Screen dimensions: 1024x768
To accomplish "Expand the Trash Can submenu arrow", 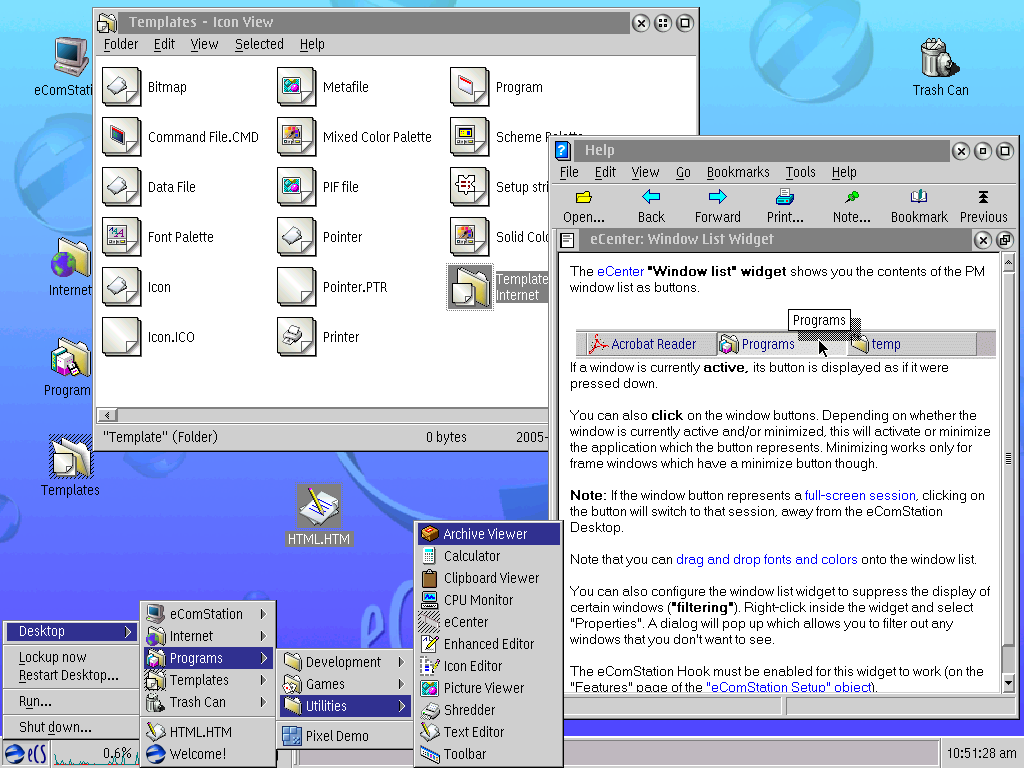I will [x=263, y=702].
